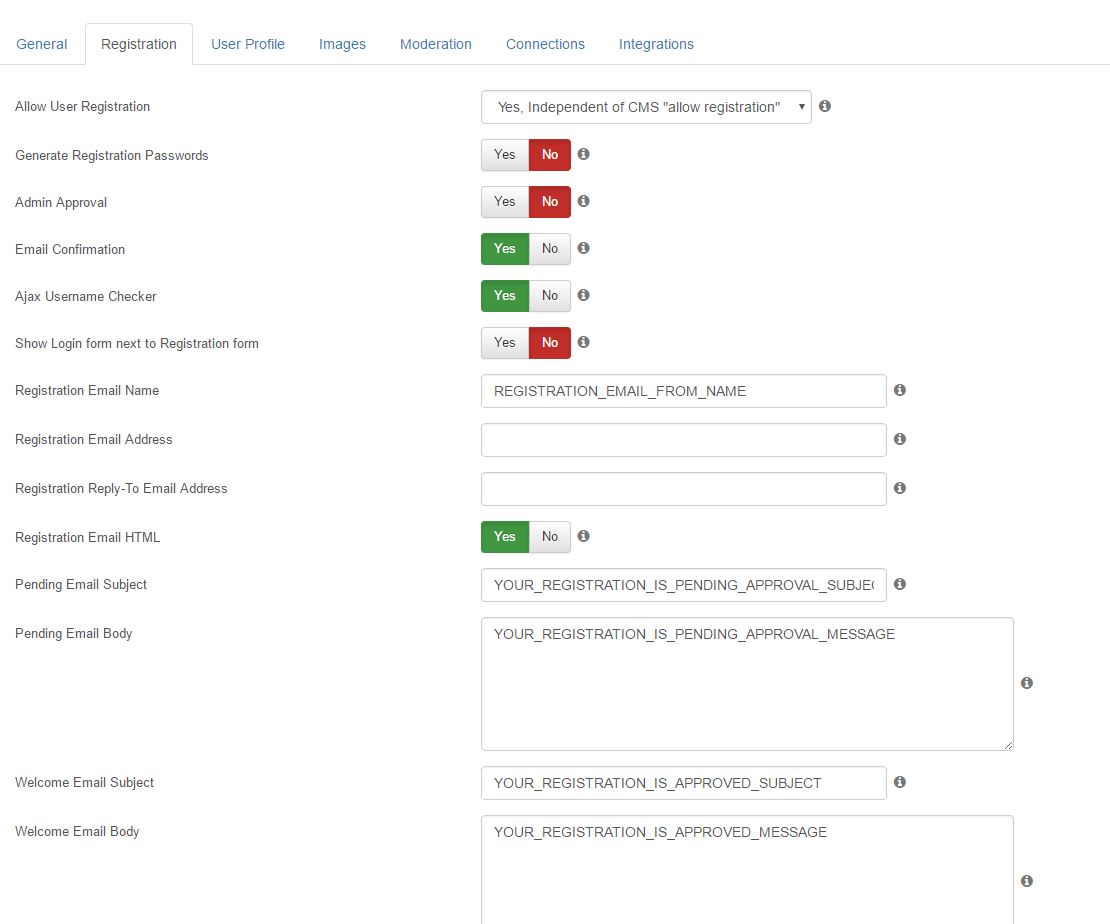Set Generate Registration Passwords to Yes
This screenshot has width=1110, height=924.
coord(505,155)
